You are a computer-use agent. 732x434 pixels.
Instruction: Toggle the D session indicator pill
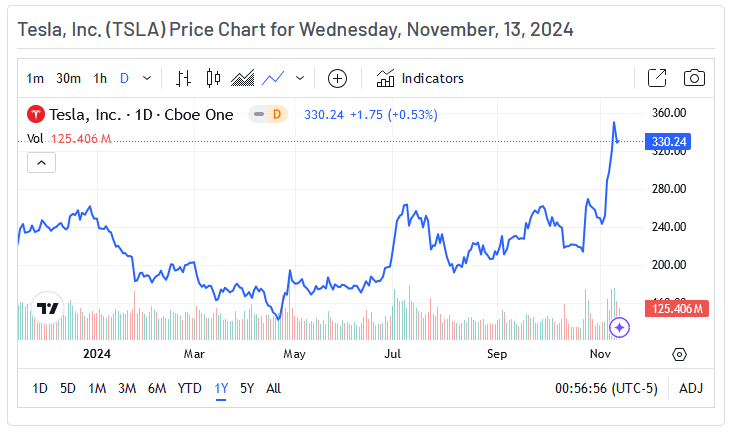click(x=268, y=114)
